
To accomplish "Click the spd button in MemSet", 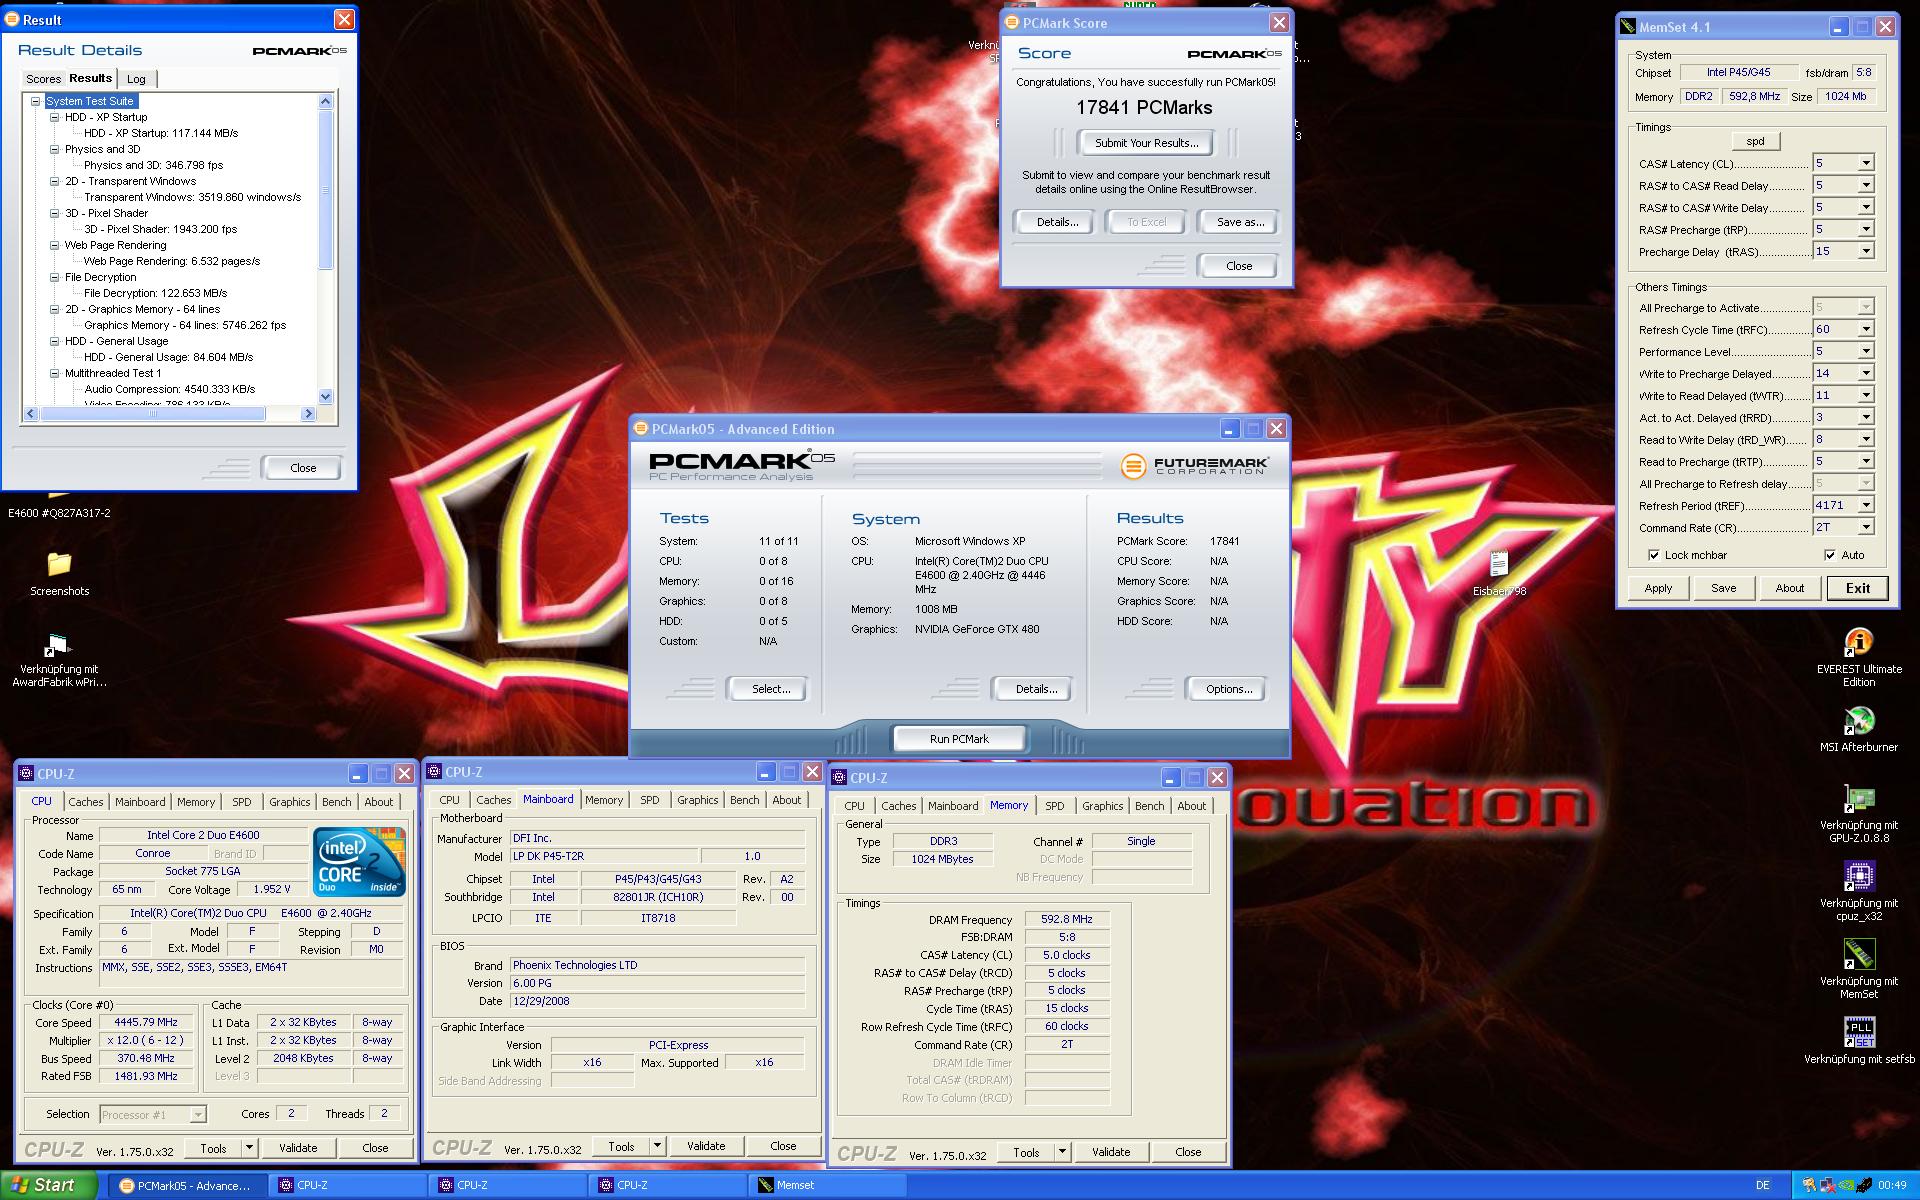I will point(1755,141).
